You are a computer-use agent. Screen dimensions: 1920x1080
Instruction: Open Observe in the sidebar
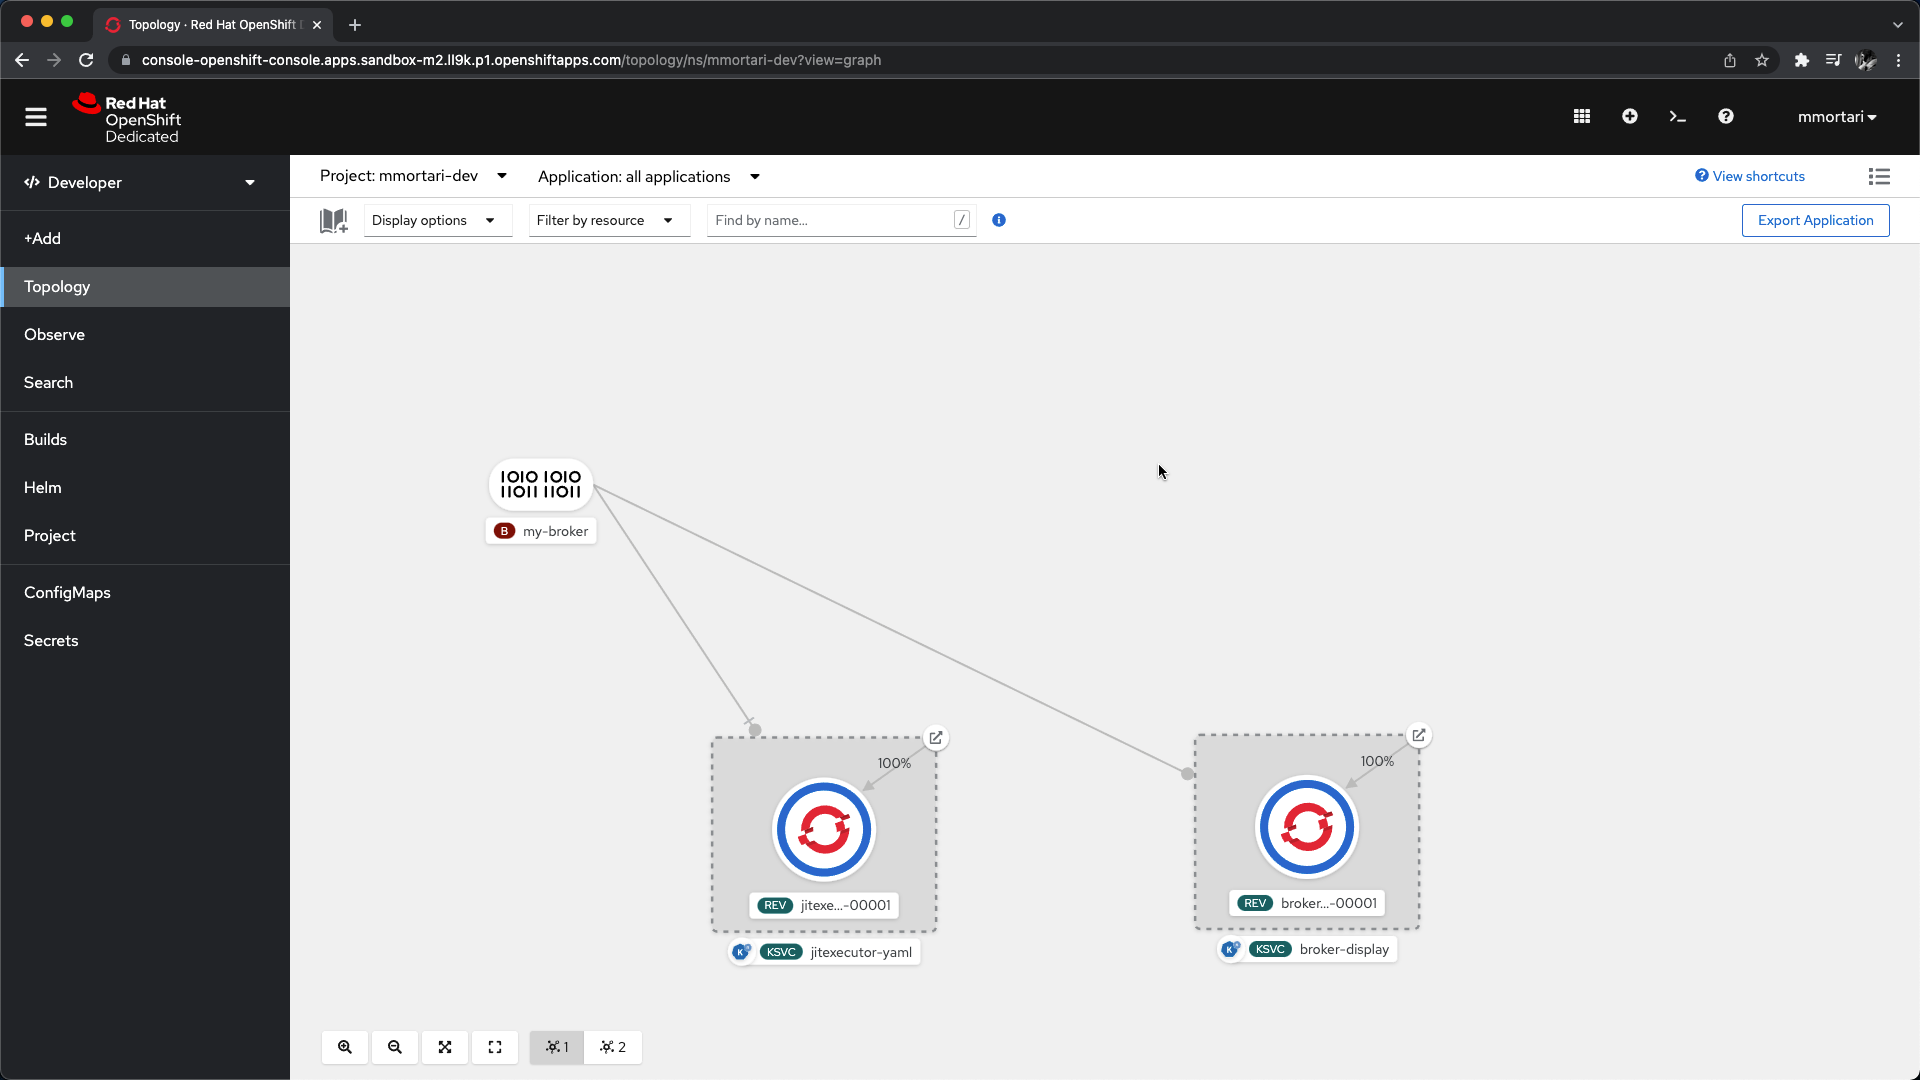[54, 335]
